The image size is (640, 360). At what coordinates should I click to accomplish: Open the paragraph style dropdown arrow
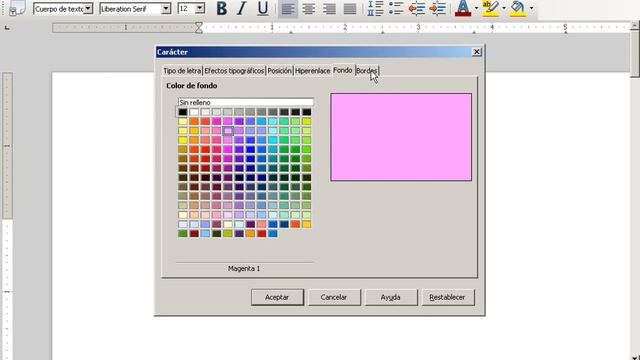point(88,8)
